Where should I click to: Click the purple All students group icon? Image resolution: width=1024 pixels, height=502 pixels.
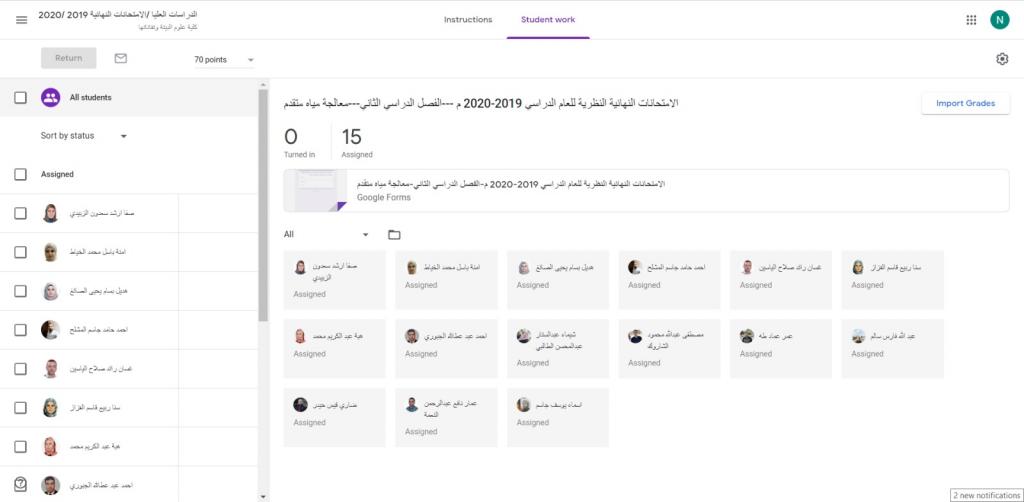[x=51, y=98]
